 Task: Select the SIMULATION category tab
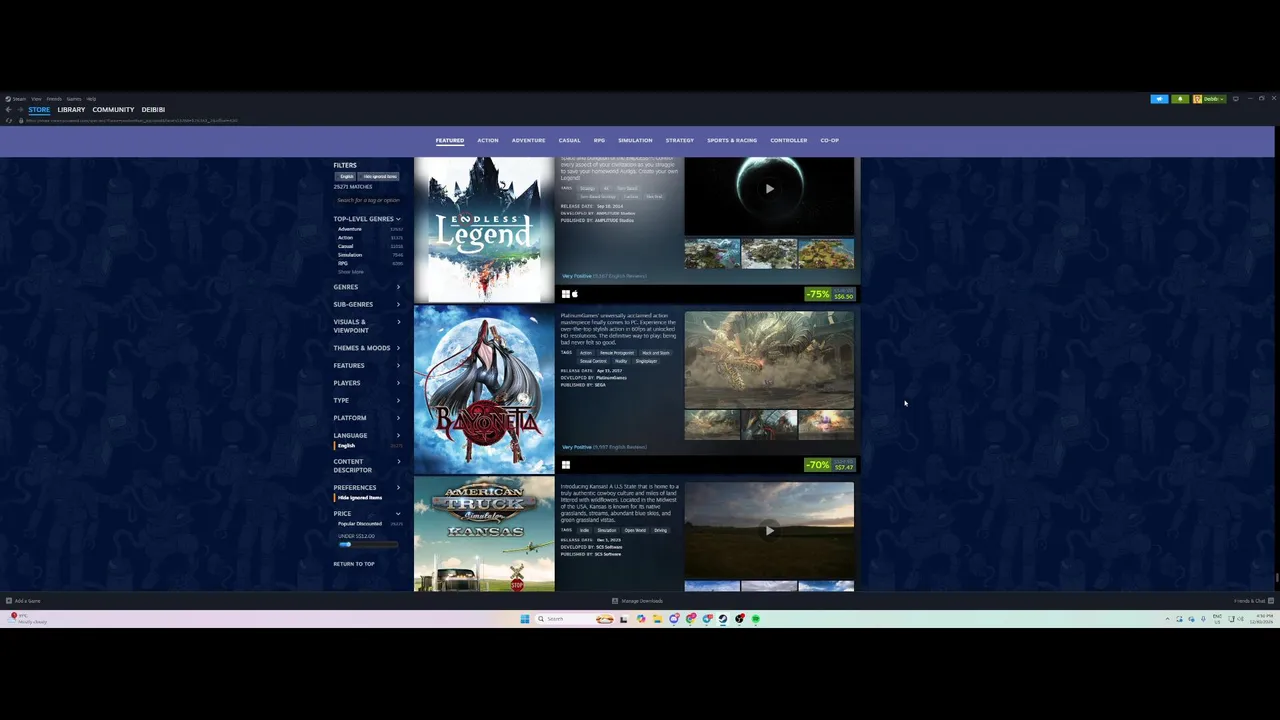pyautogui.click(x=635, y=140)
